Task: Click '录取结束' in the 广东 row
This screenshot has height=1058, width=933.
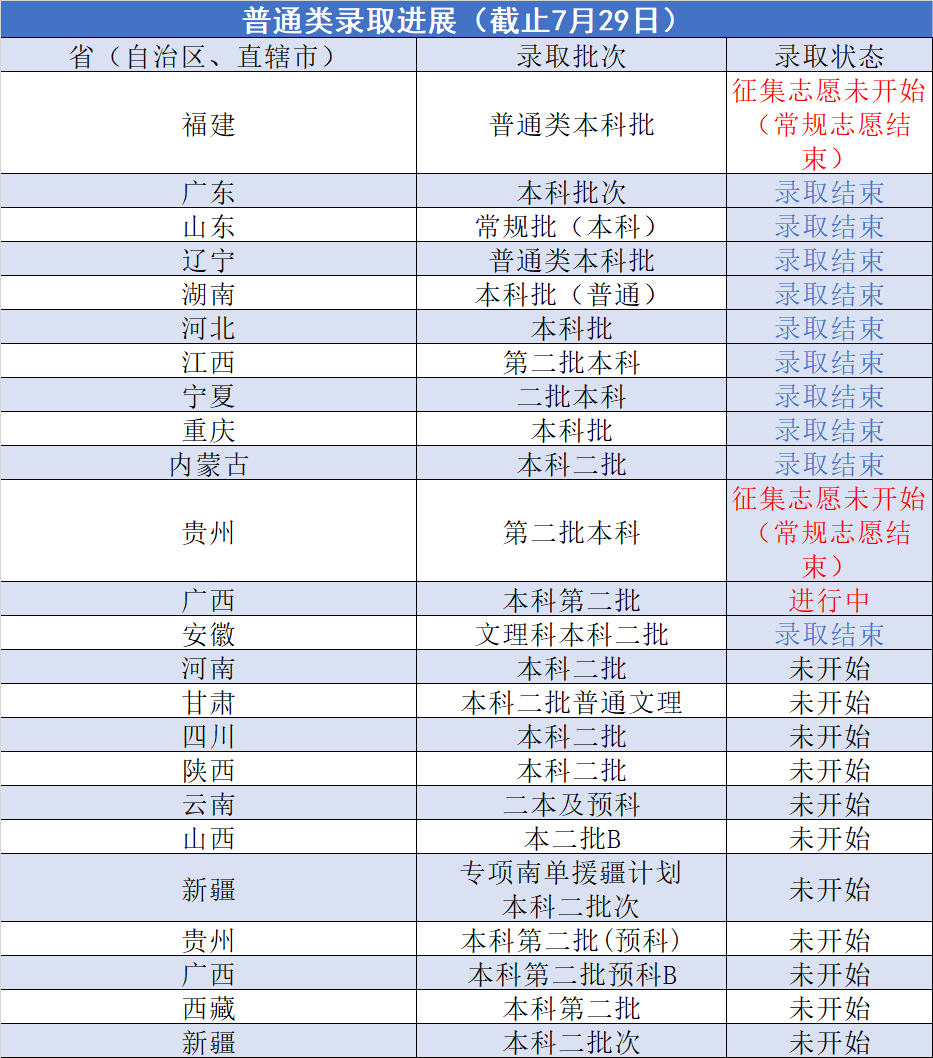Action: tap(829, 192)
